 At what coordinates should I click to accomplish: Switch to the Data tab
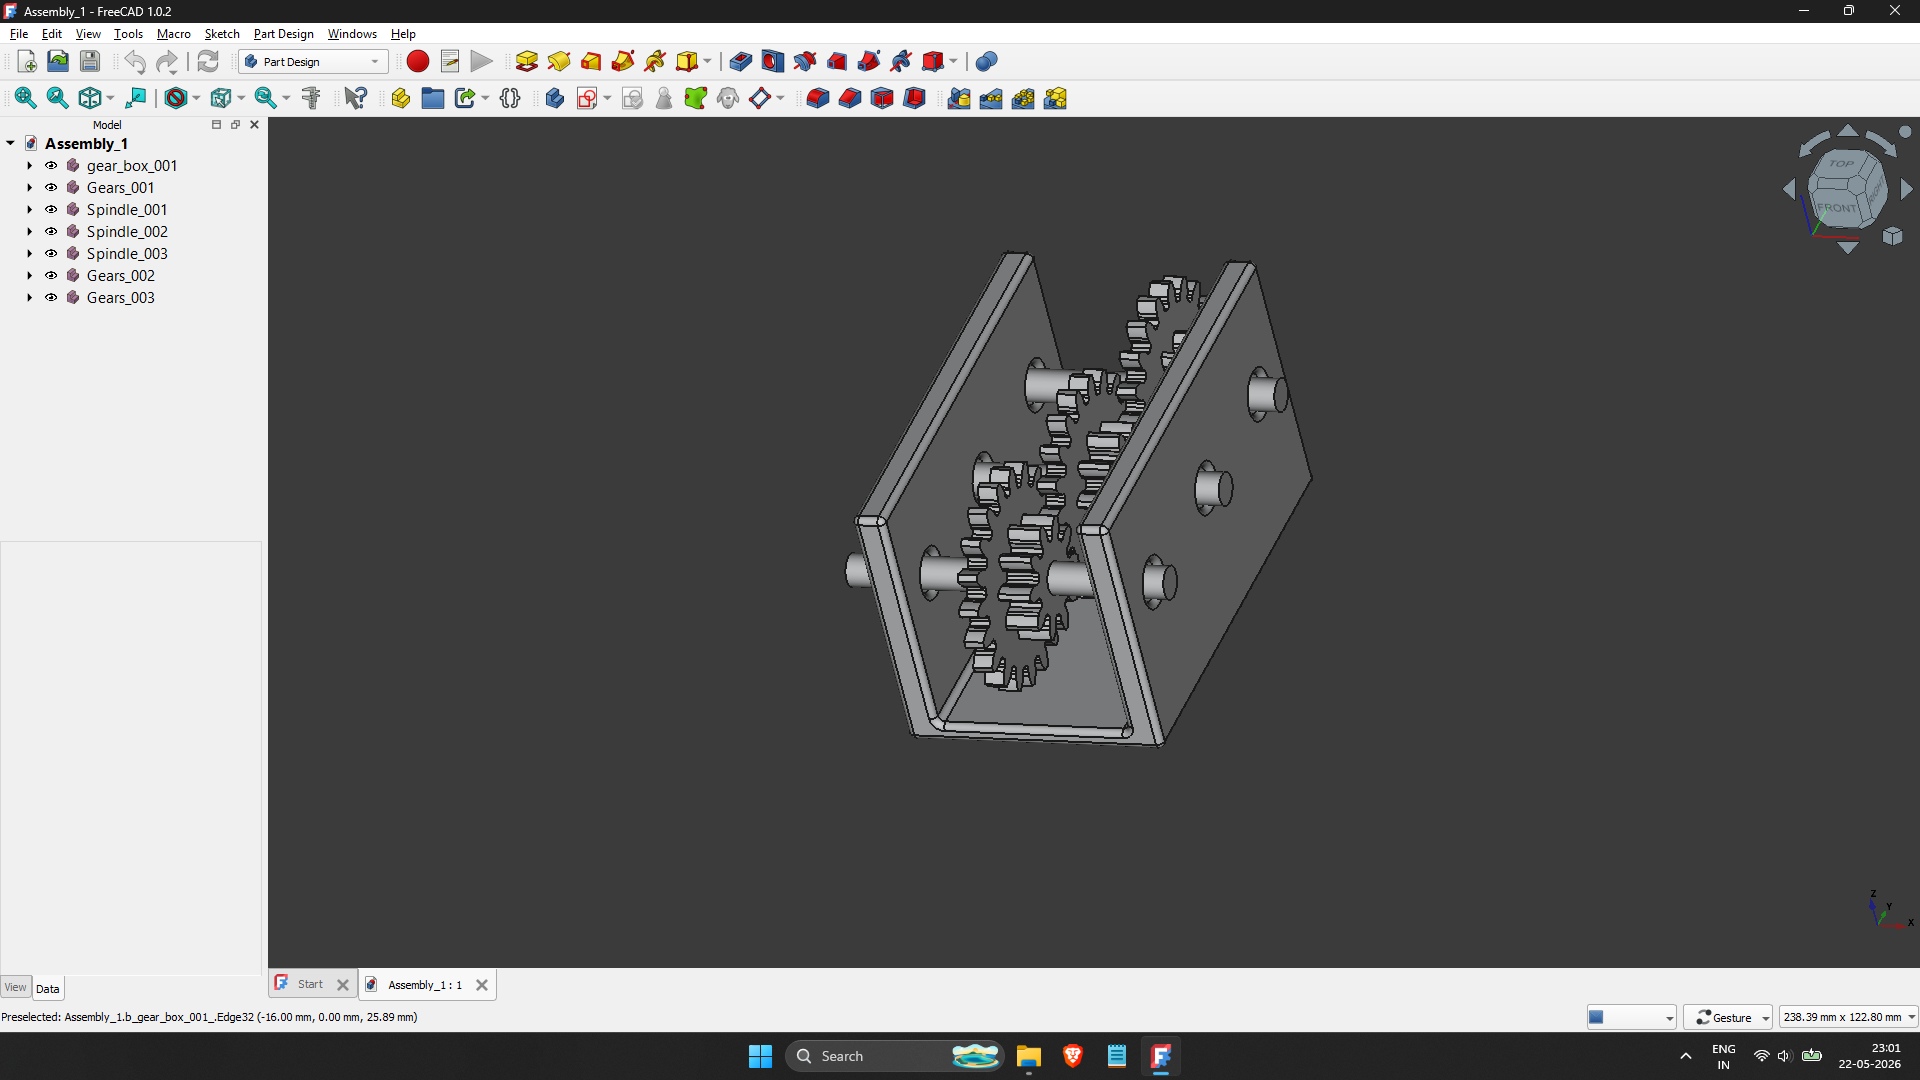pos(48,988)
